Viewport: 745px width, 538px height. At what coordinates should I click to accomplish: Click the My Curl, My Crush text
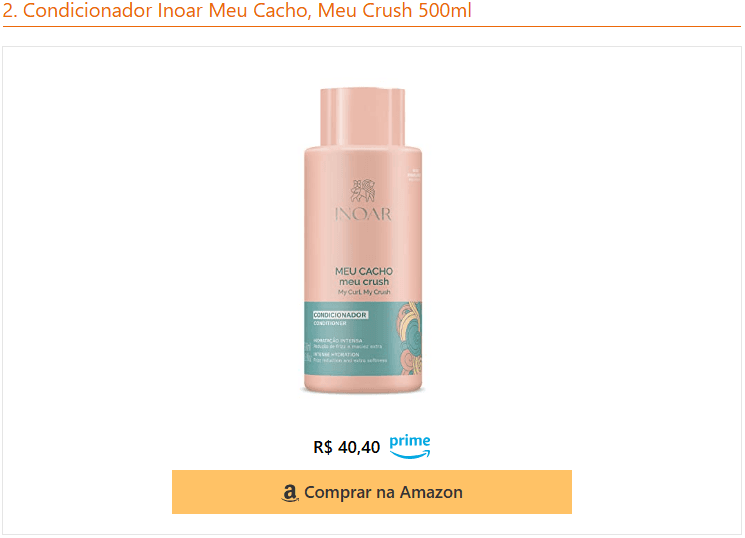click(x=364, y=292)
